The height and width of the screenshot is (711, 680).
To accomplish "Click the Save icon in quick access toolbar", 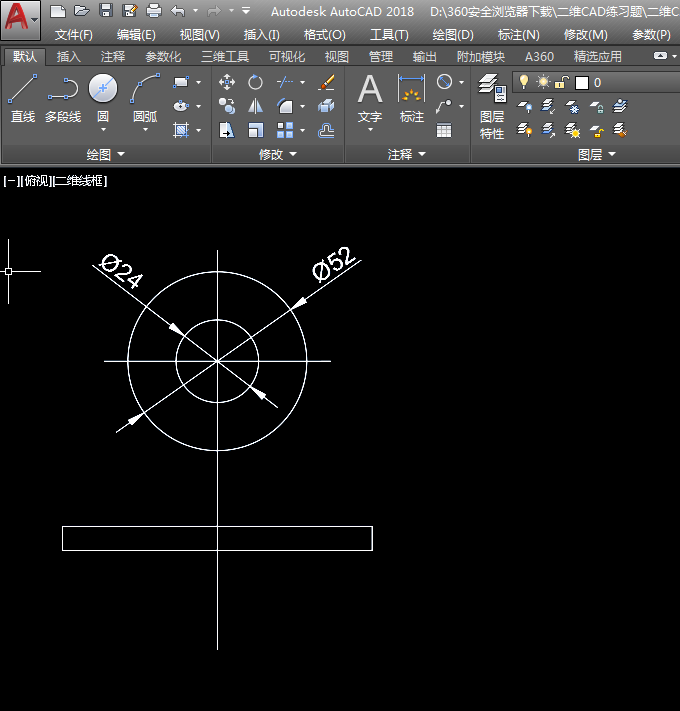I will [x=106, y=11].
